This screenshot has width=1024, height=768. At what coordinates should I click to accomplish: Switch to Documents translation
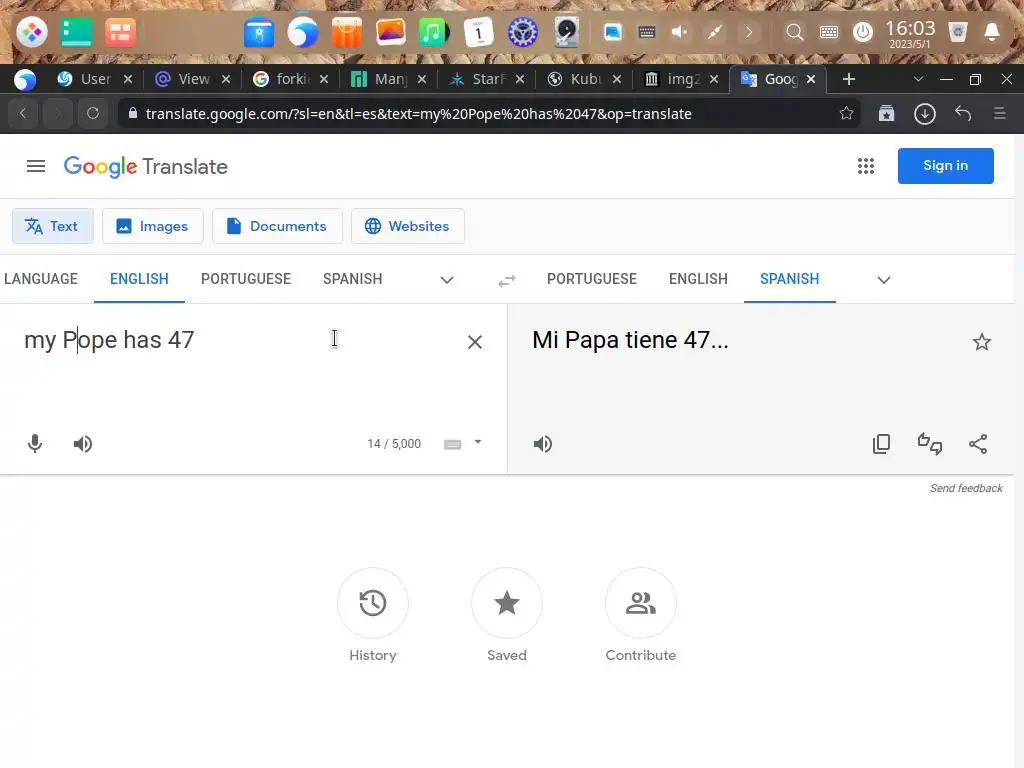[x=277, y=226]
